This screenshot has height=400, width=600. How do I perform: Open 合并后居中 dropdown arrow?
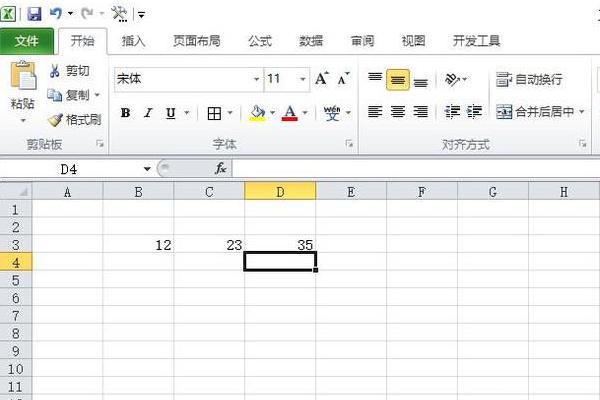pyautogui.click(x=582, y=112)
